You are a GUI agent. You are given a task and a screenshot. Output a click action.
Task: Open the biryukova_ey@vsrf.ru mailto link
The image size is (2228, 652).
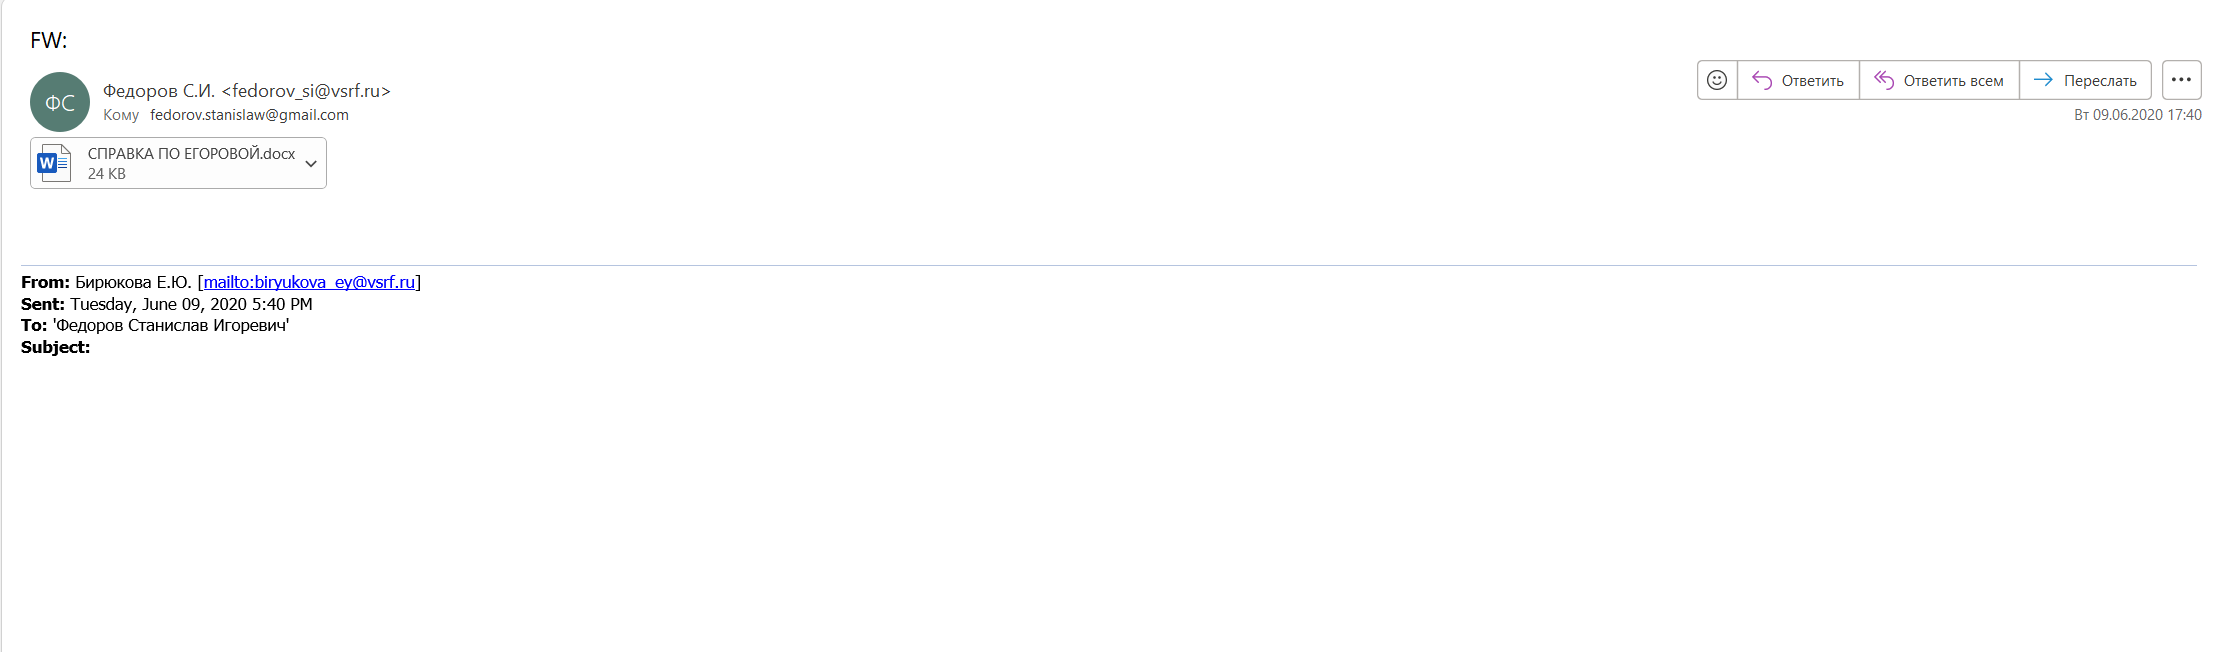(x=309, y=282)
